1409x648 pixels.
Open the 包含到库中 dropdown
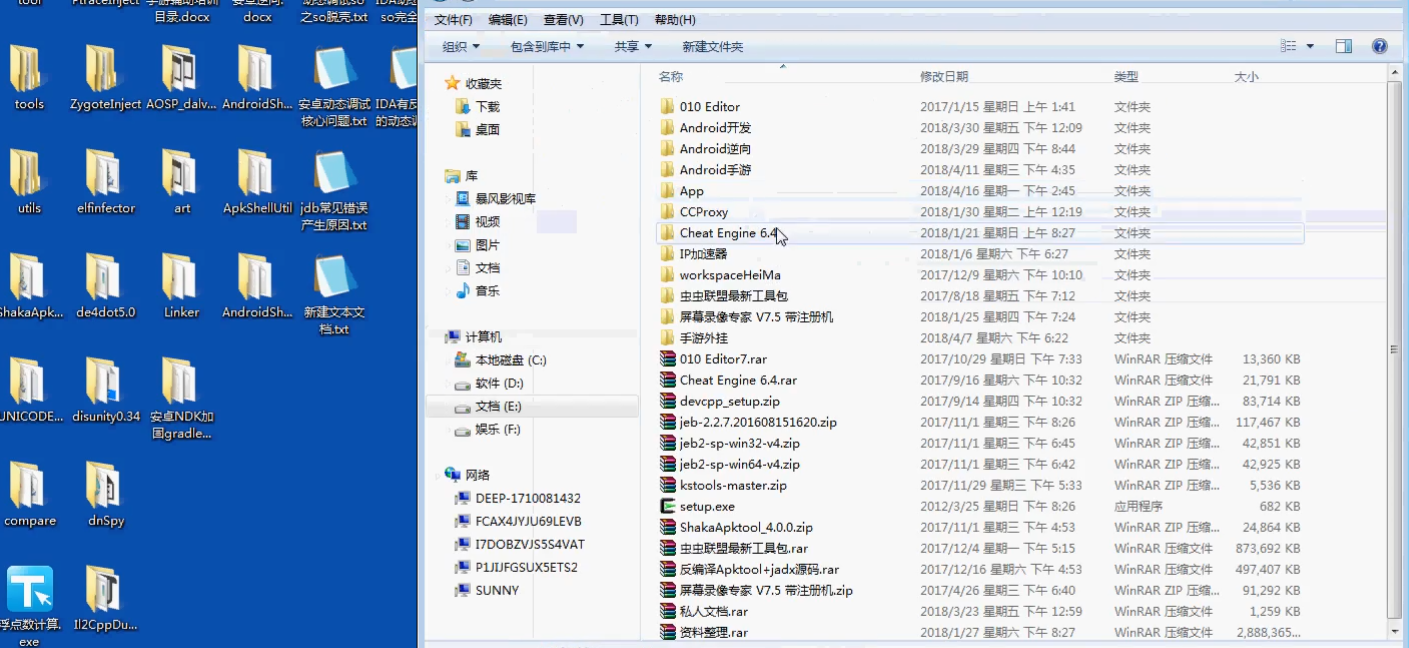pyautogui.click(x=547, y=47)
